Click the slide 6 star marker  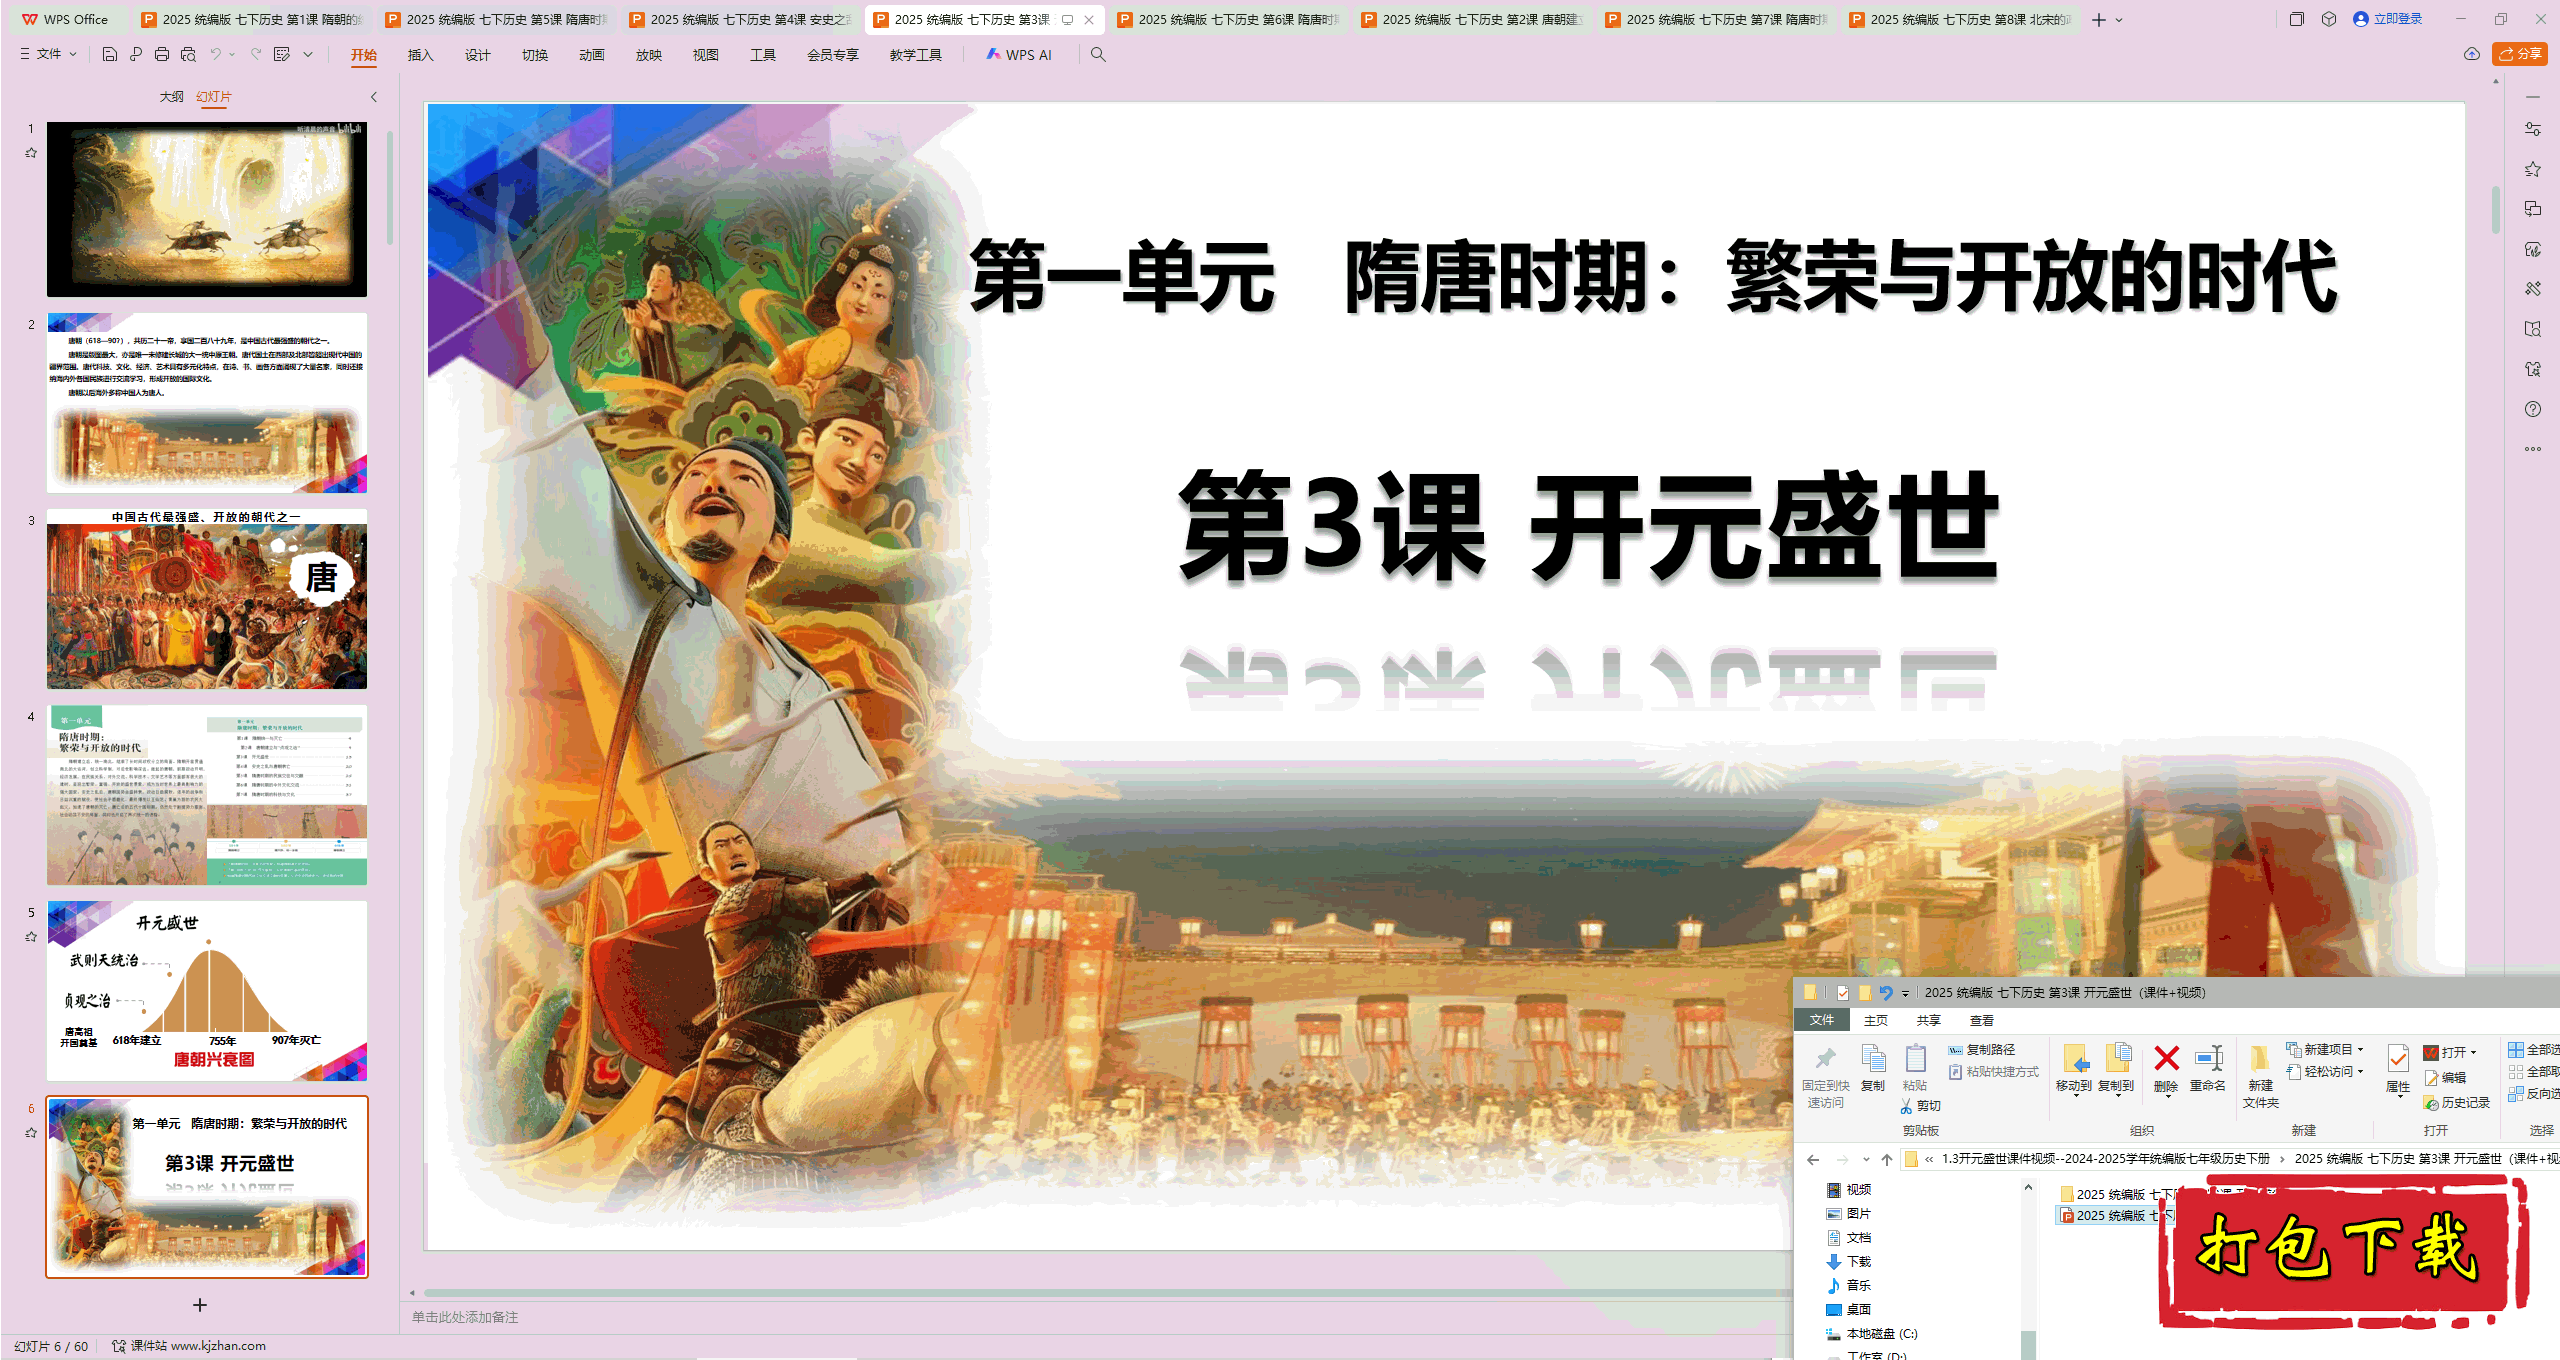31,1133
